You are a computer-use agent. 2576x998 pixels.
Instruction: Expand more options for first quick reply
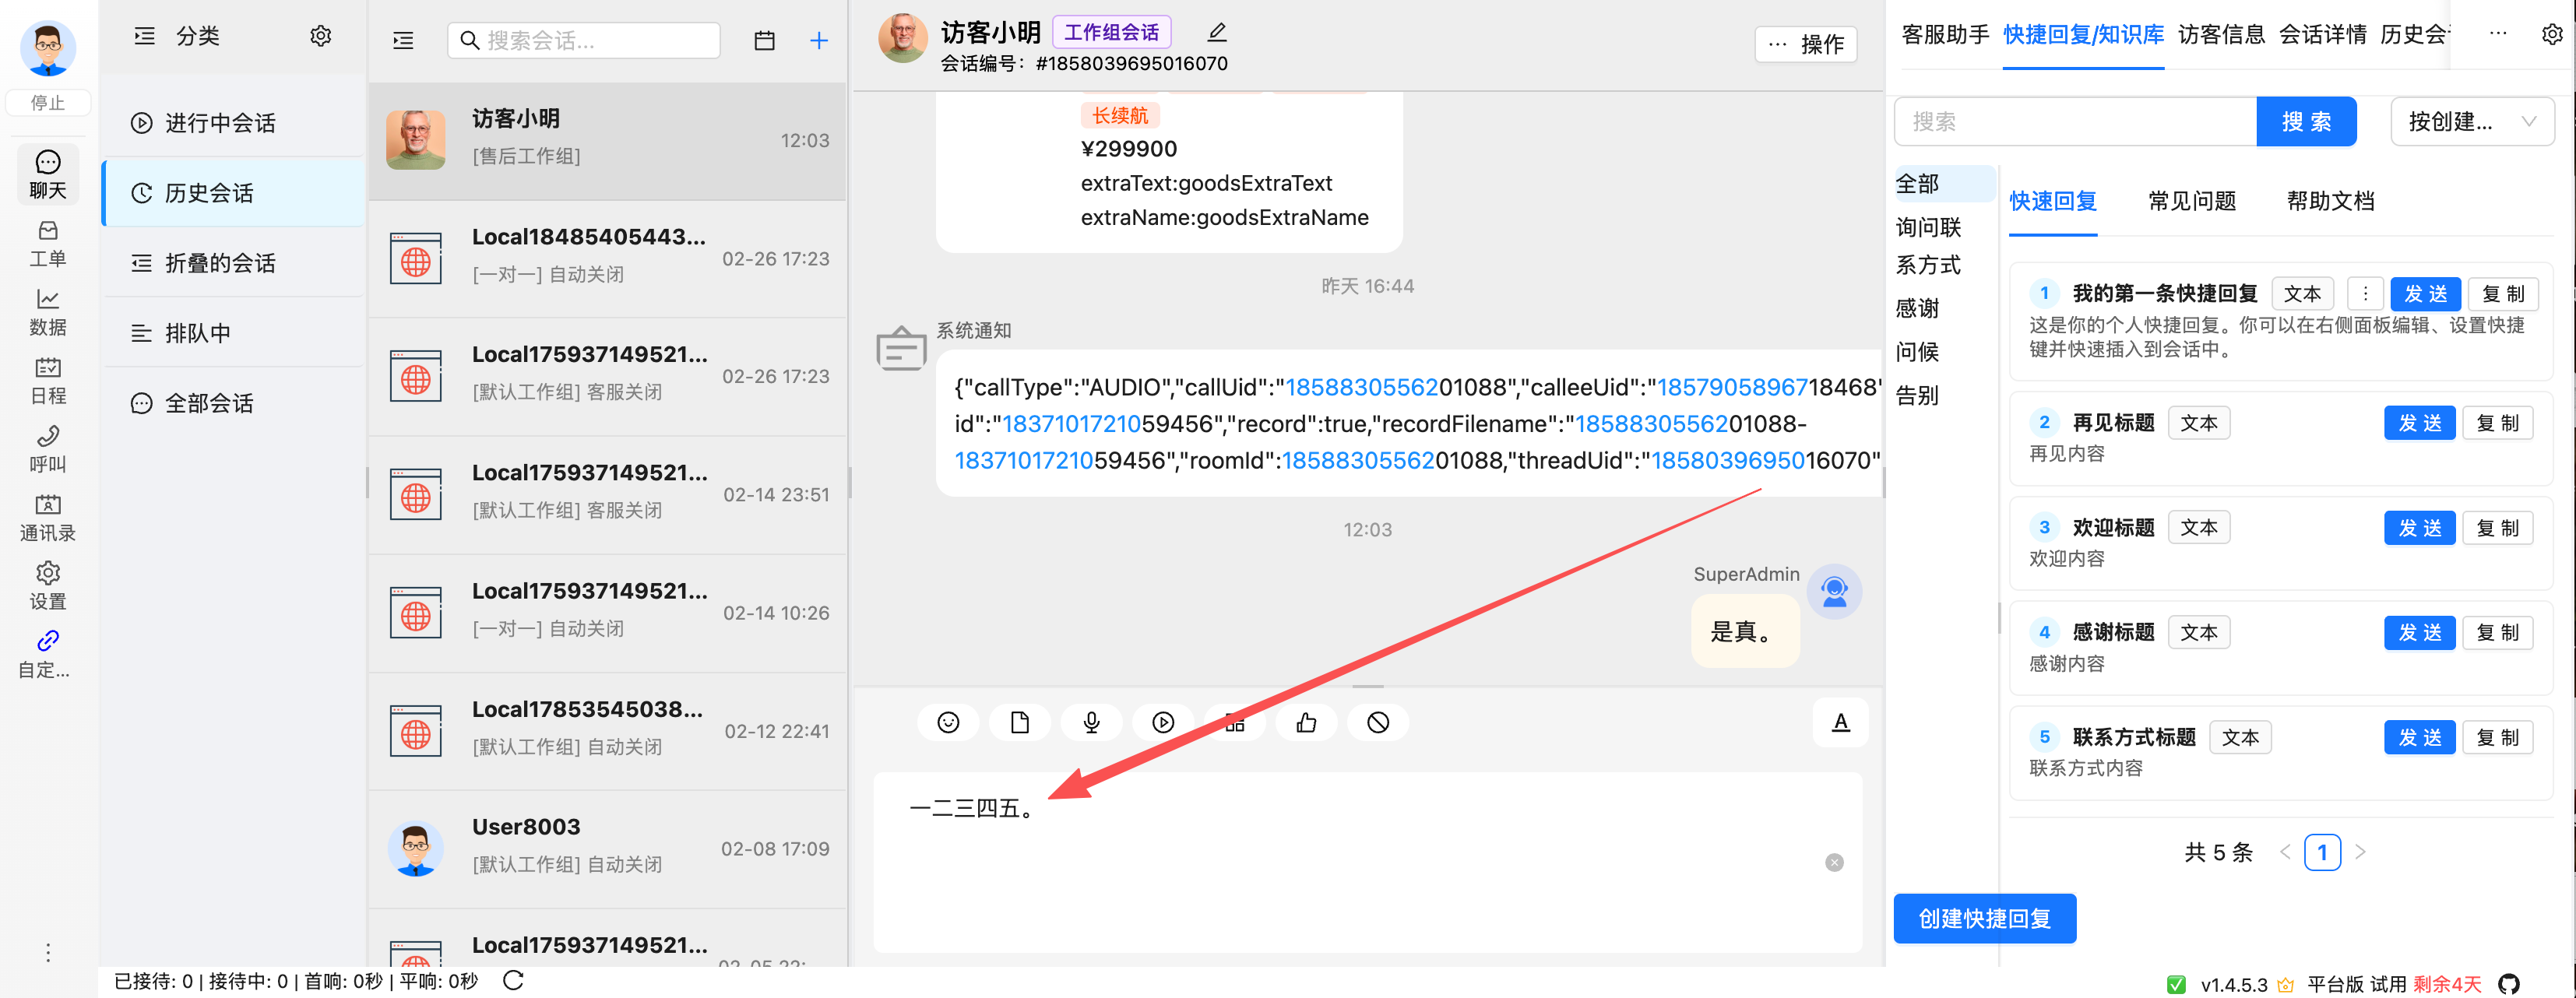click(2364, 293)
